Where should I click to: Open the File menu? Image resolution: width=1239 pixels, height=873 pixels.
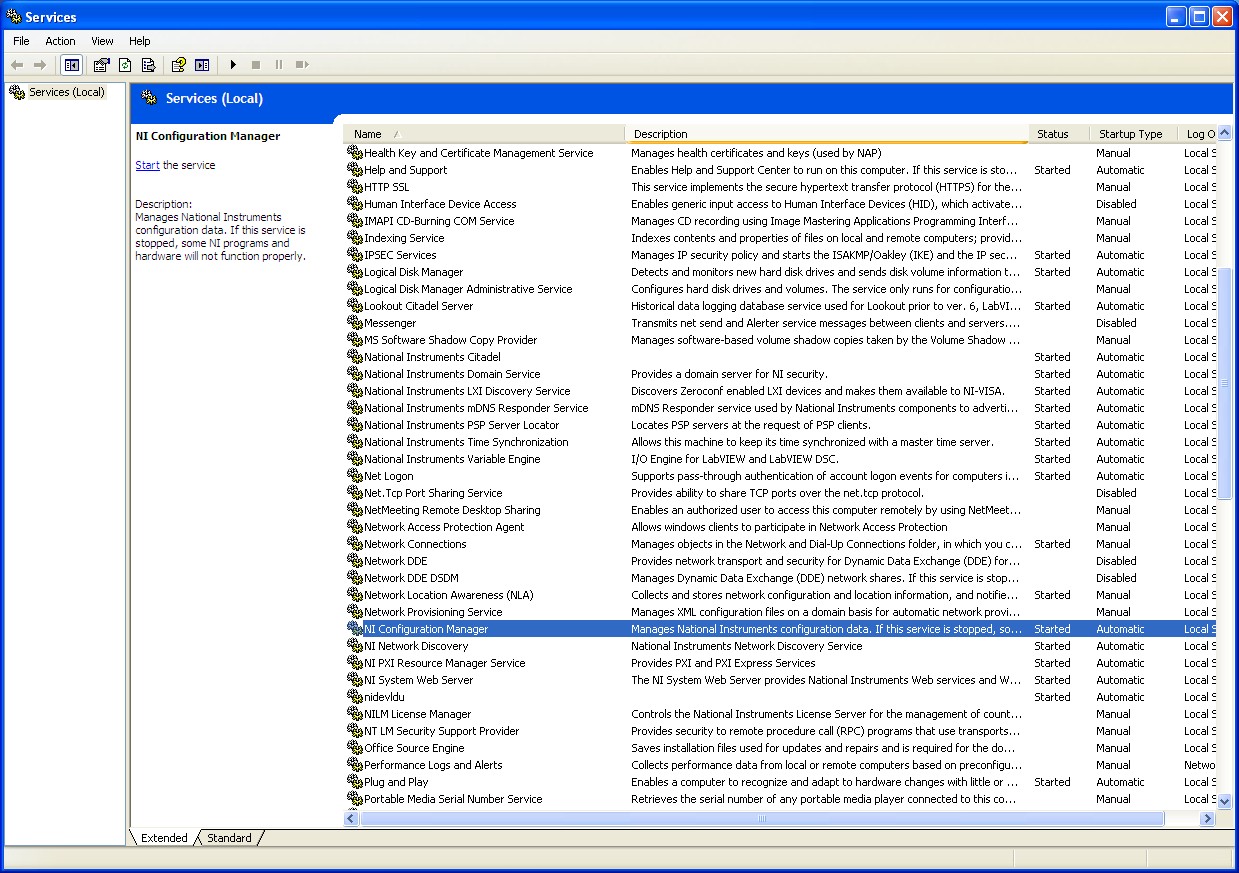[21, 41]
